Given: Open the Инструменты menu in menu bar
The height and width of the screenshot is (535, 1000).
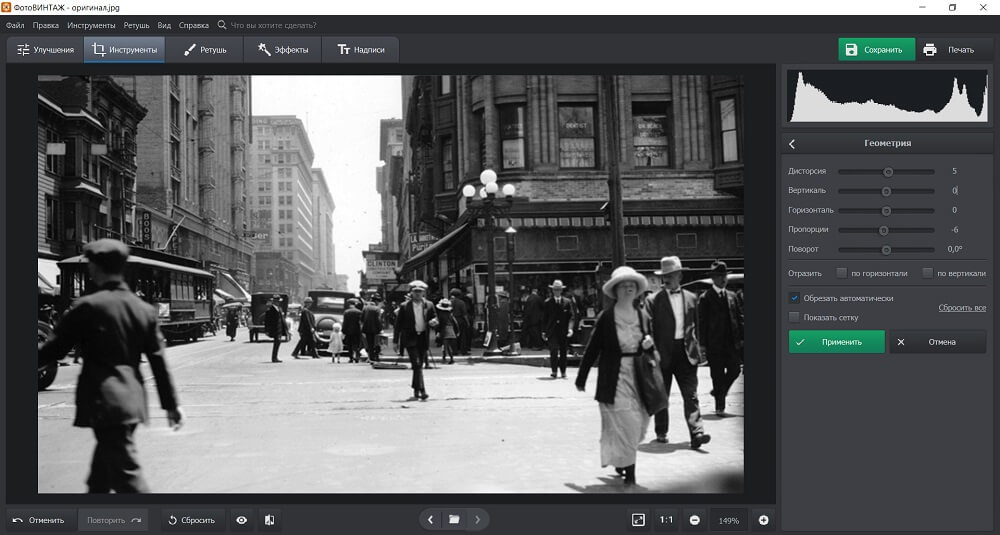Looking at the screenshot, I should click(x=91, y=26).
